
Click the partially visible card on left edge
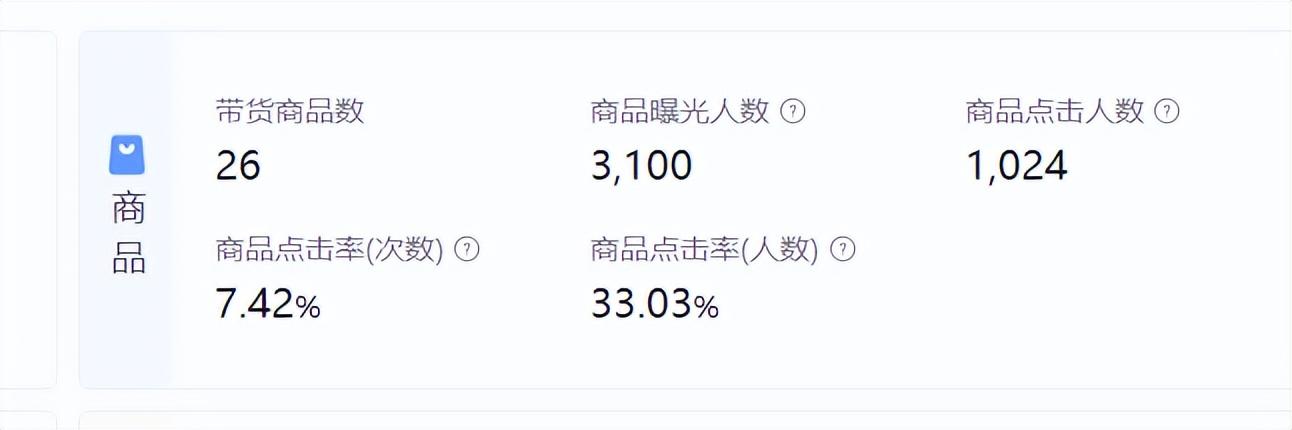pyautogui.click(x=28, y=209)
